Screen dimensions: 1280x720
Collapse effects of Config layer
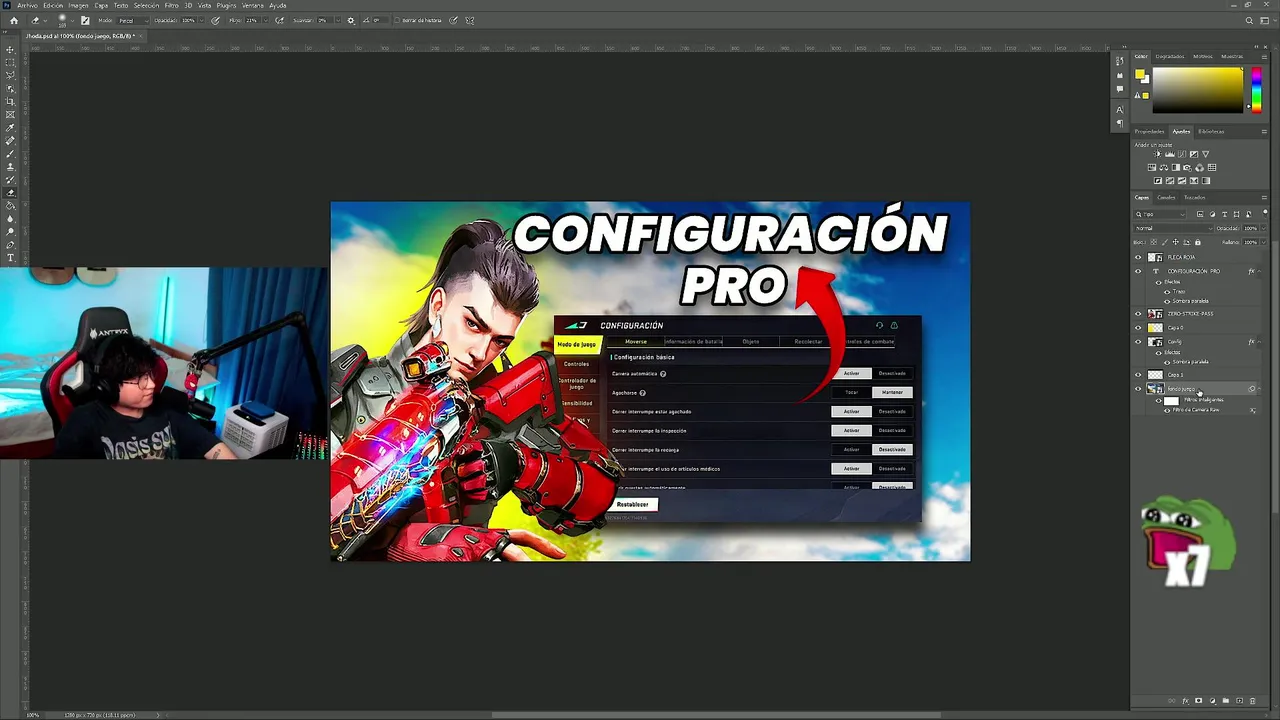click(x=1259, y=342)
